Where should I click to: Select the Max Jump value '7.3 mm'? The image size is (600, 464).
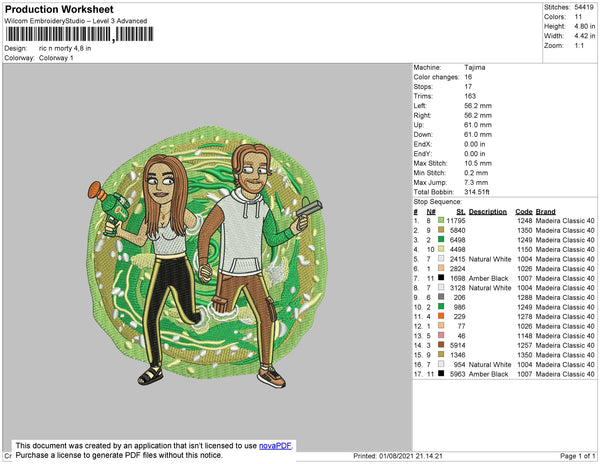pyautogui.click(x=476, y=182)
